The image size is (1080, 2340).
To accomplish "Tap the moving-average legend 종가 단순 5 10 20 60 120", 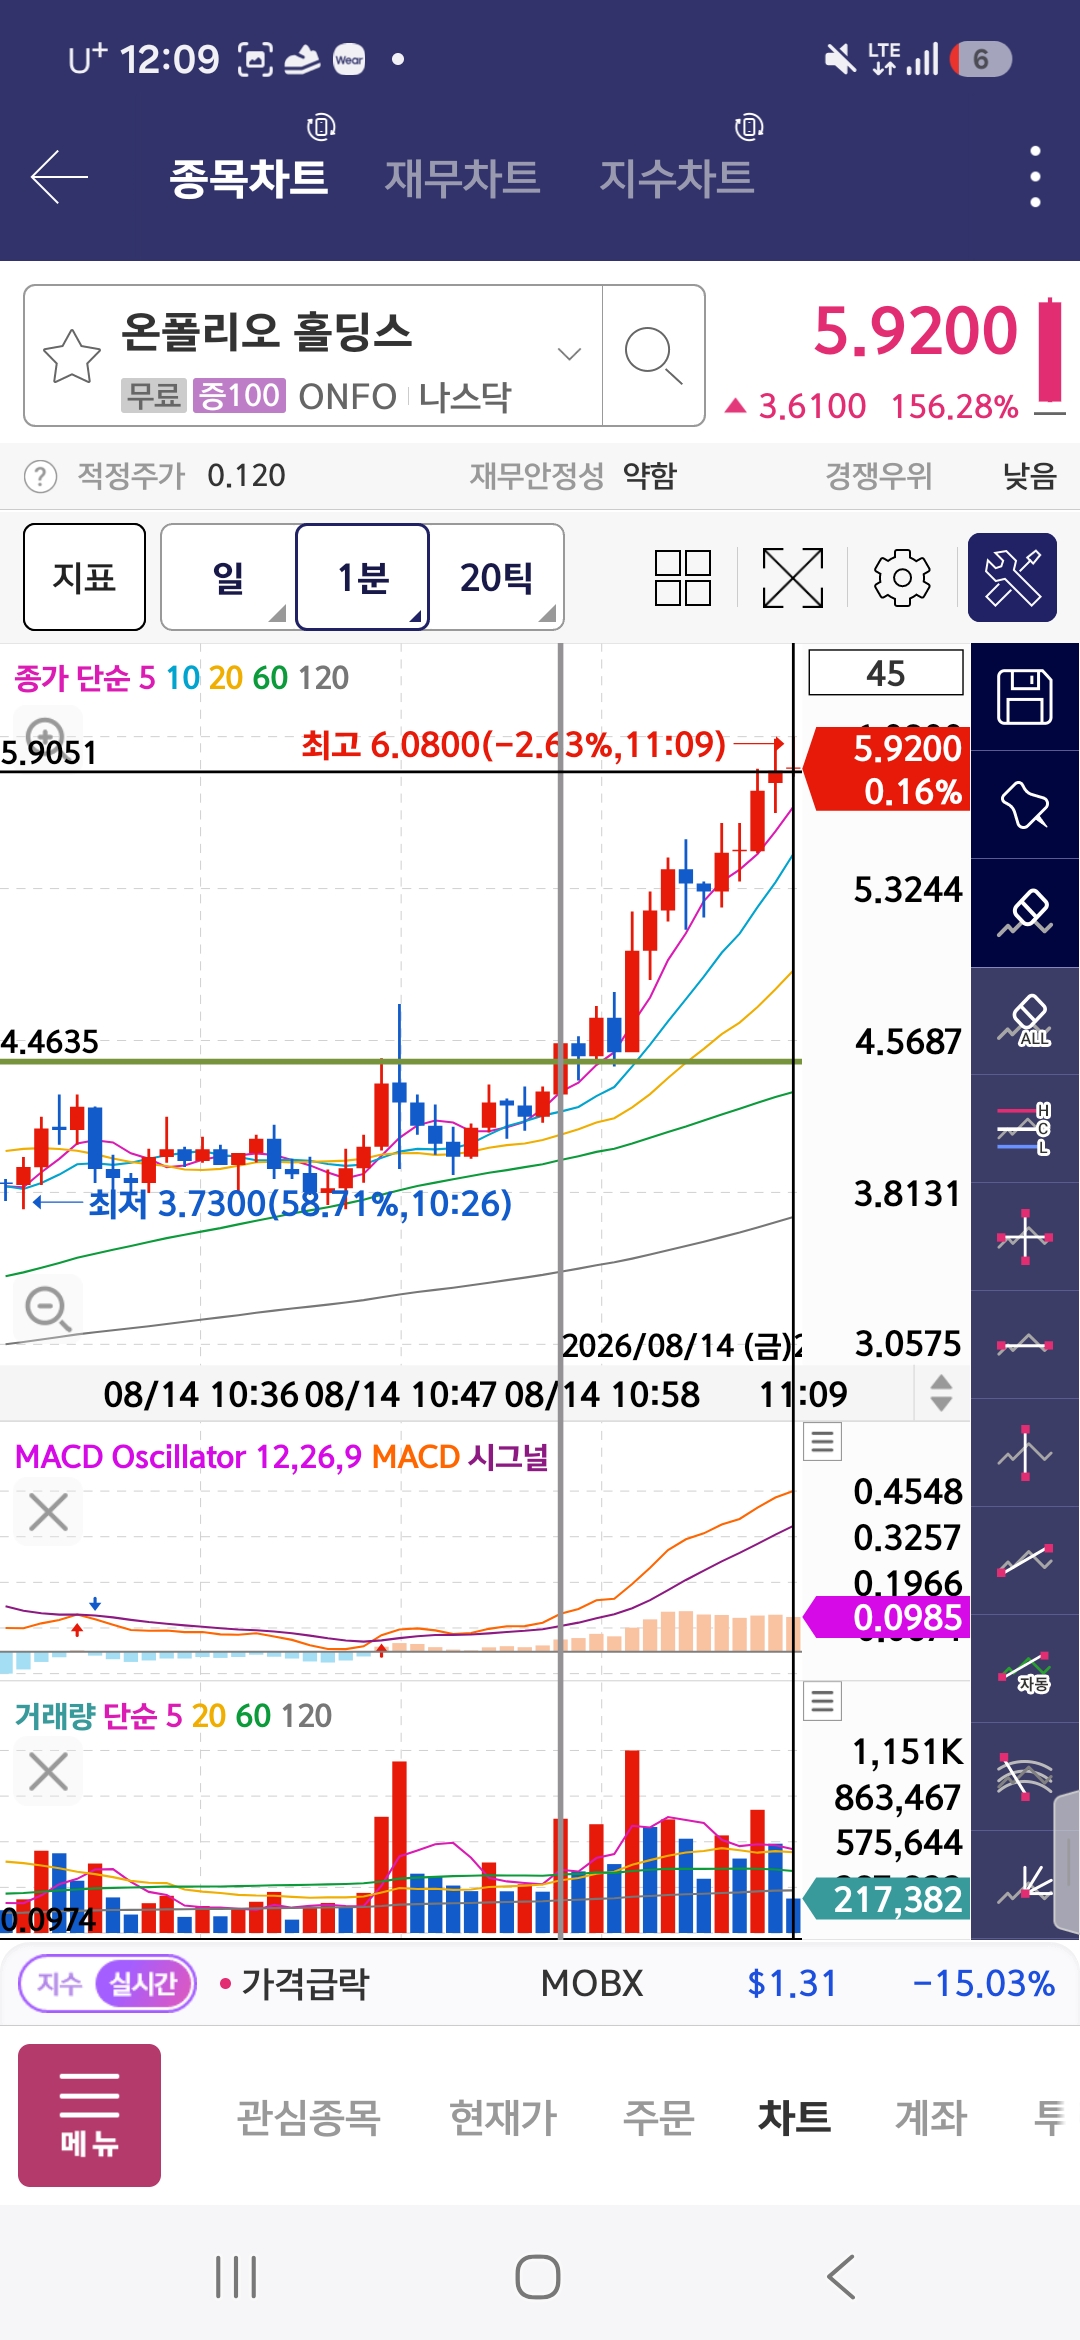I will tap(182, 678).
